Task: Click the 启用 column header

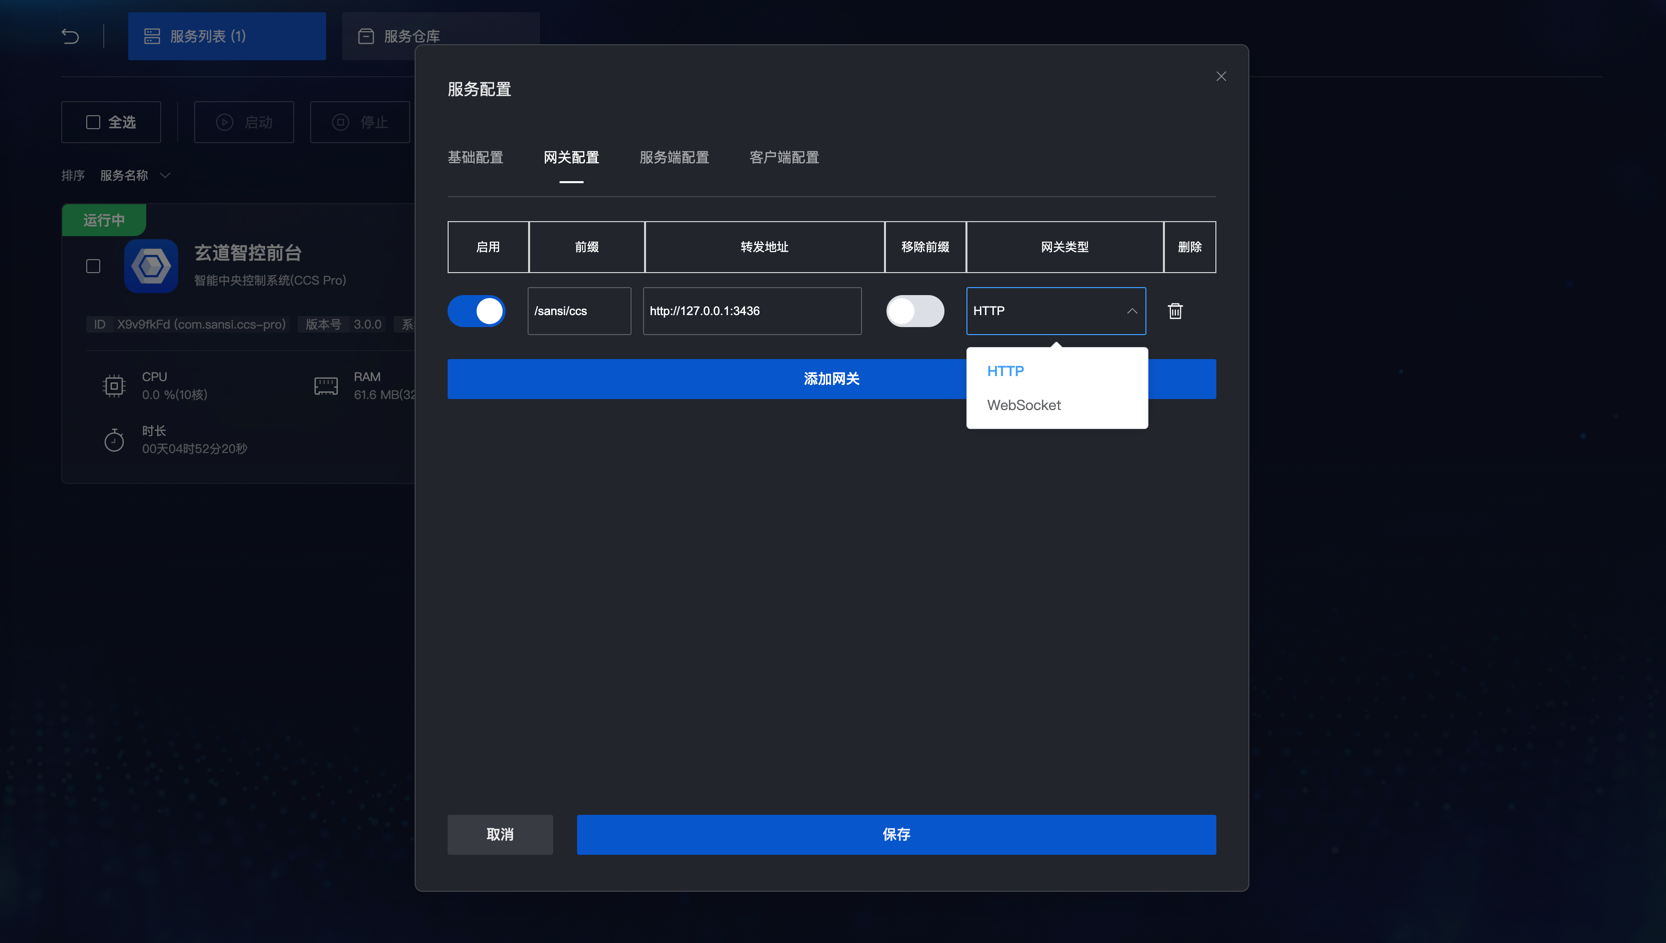Action: [488, 247]
